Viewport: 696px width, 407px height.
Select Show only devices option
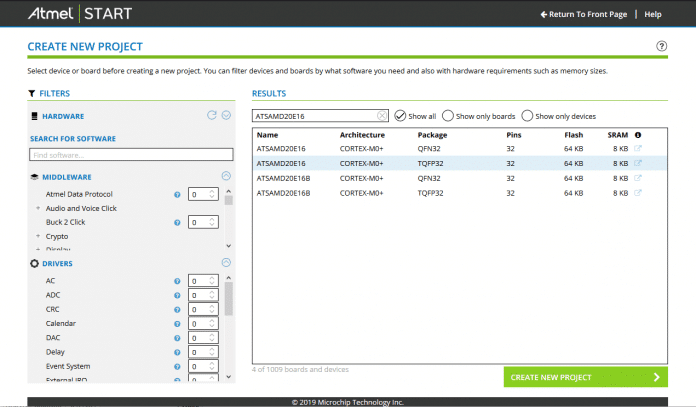(x=527, y=116)
